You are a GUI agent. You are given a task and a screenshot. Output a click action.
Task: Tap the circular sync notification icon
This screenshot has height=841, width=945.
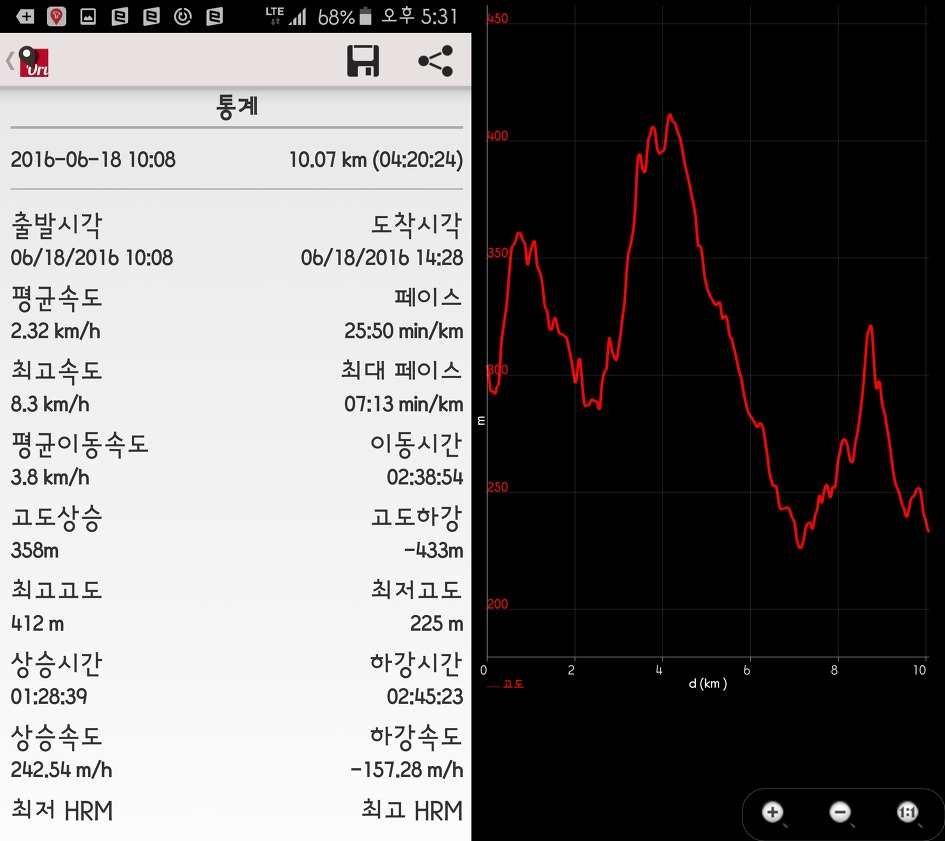183,16
